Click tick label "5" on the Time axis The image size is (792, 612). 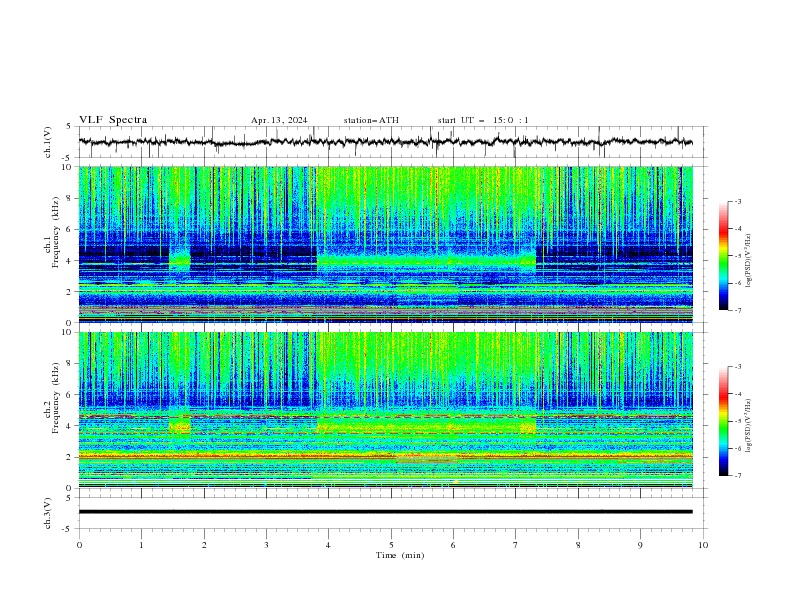tap(391, 545)
